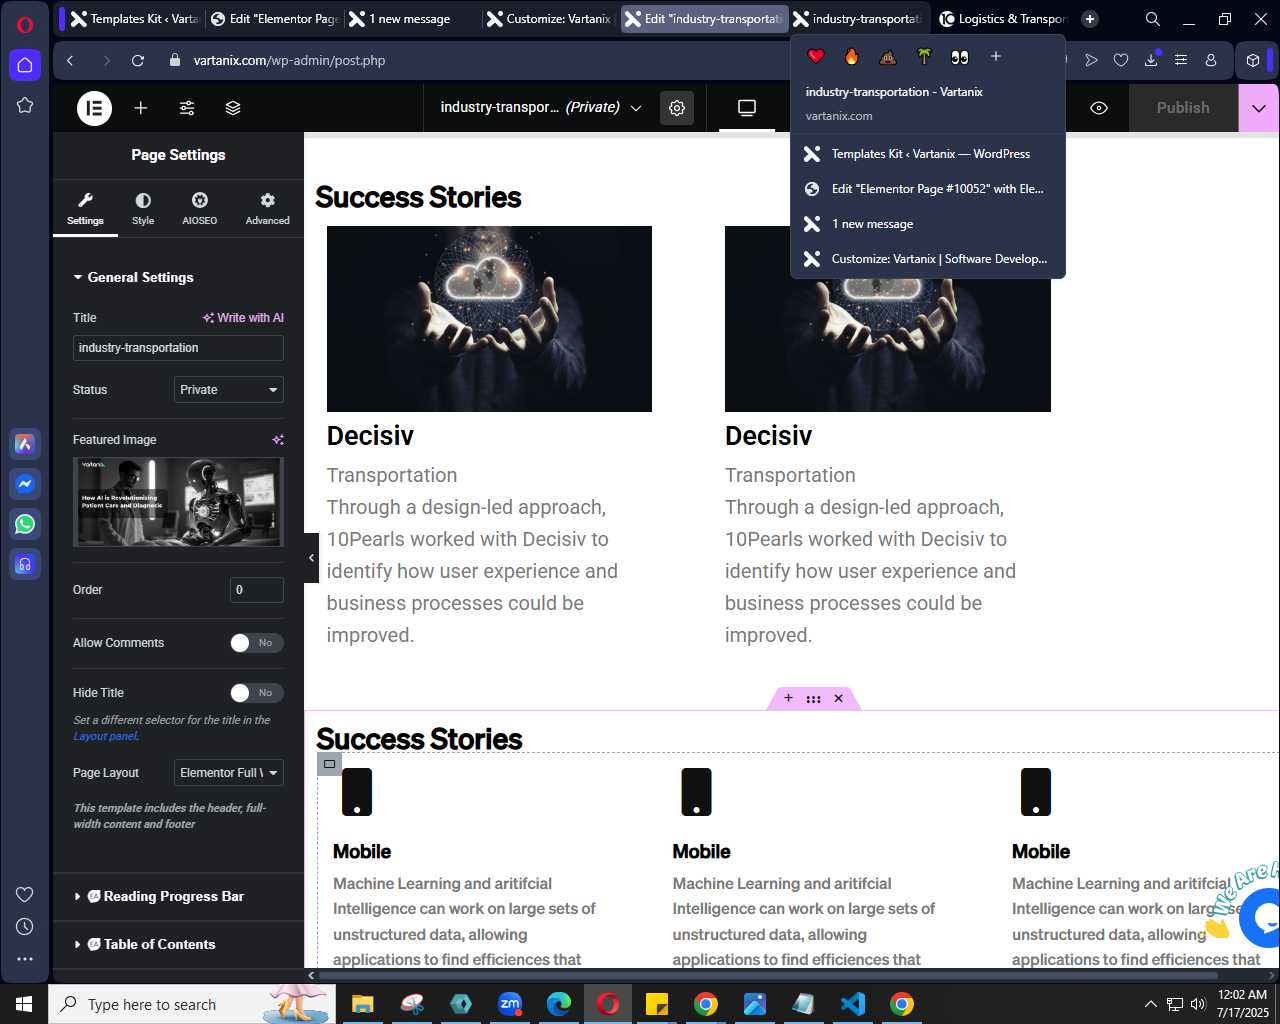Open the Publish options dropdown arrow
The image size is (1280, 1024).
click(x=1259, y=108)
